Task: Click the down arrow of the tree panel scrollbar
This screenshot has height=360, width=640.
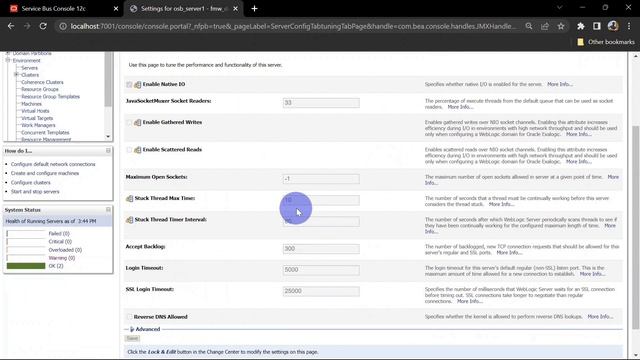Action: [108, 137]
